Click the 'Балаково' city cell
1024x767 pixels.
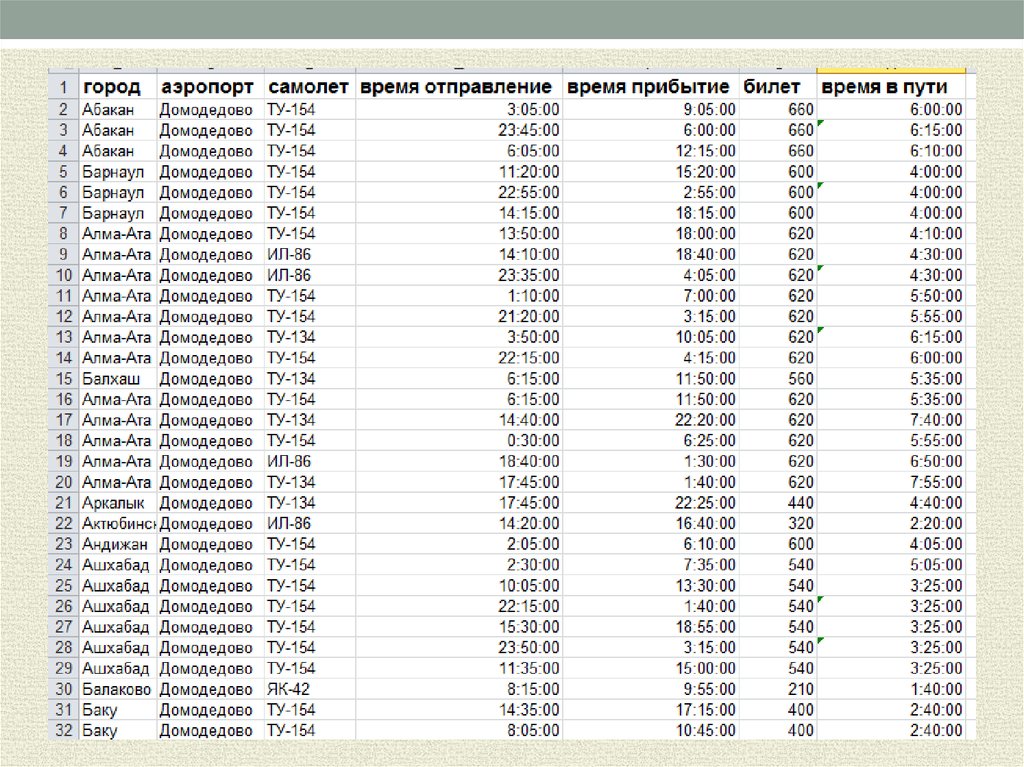point(117,689)
